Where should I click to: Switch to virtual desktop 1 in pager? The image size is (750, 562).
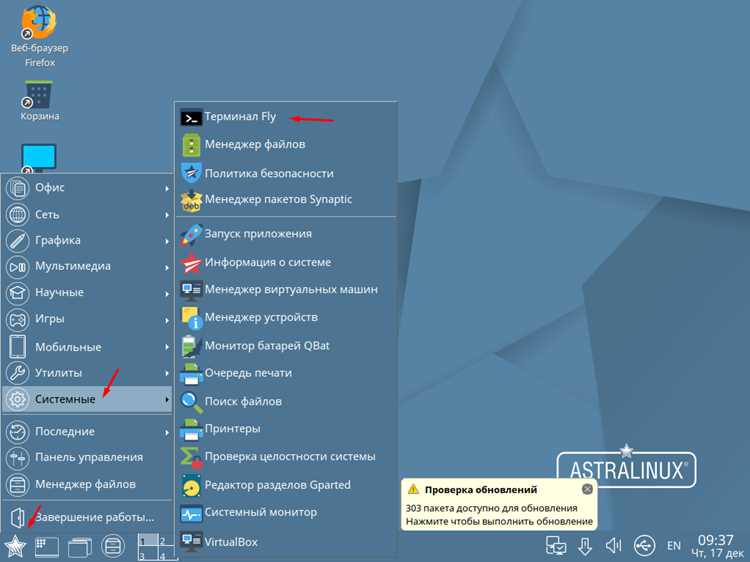point(147,540)
